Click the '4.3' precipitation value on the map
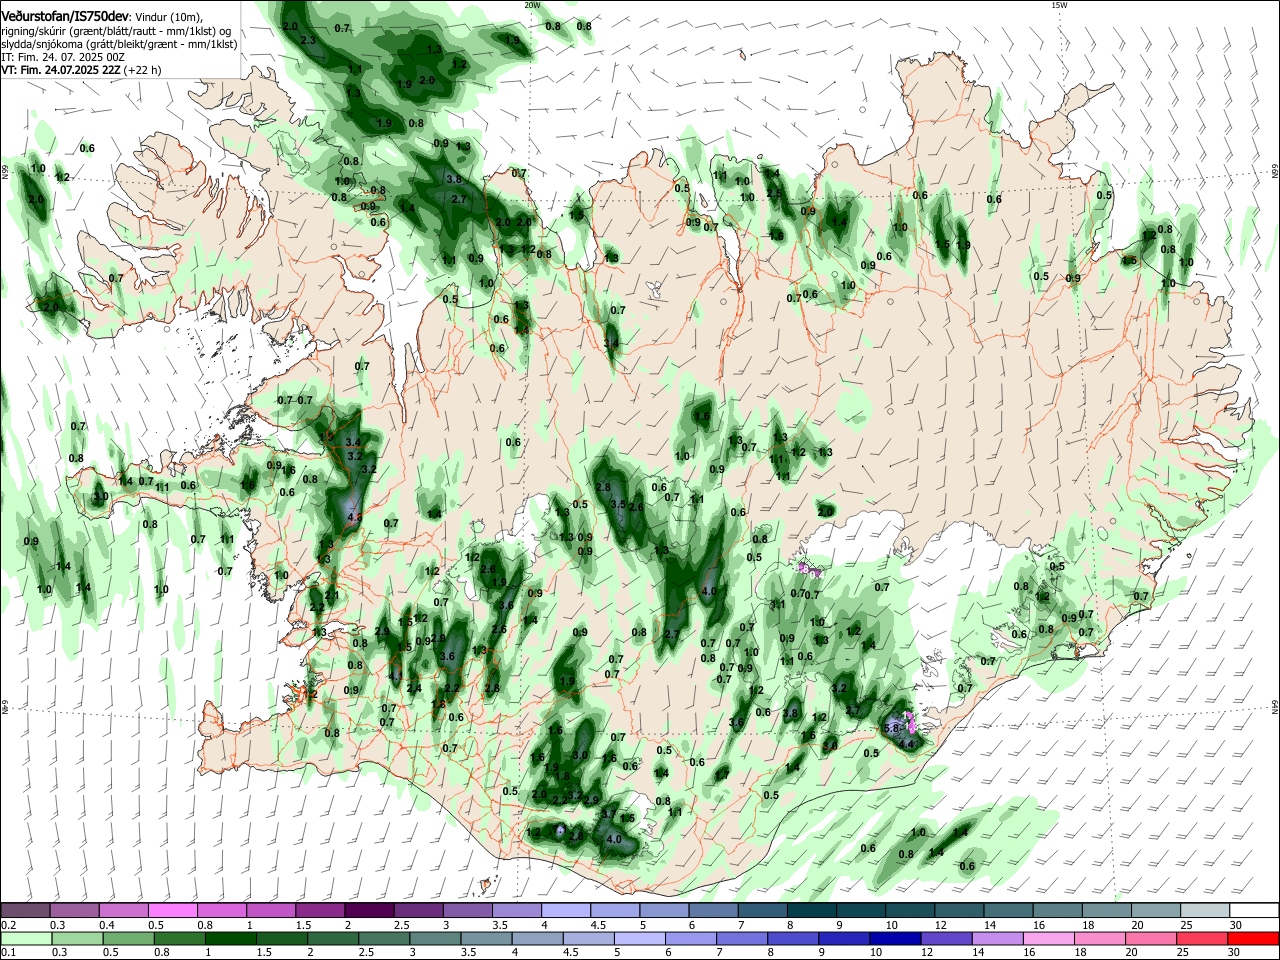Viewport: 1280px width, 960px height. 353,517
